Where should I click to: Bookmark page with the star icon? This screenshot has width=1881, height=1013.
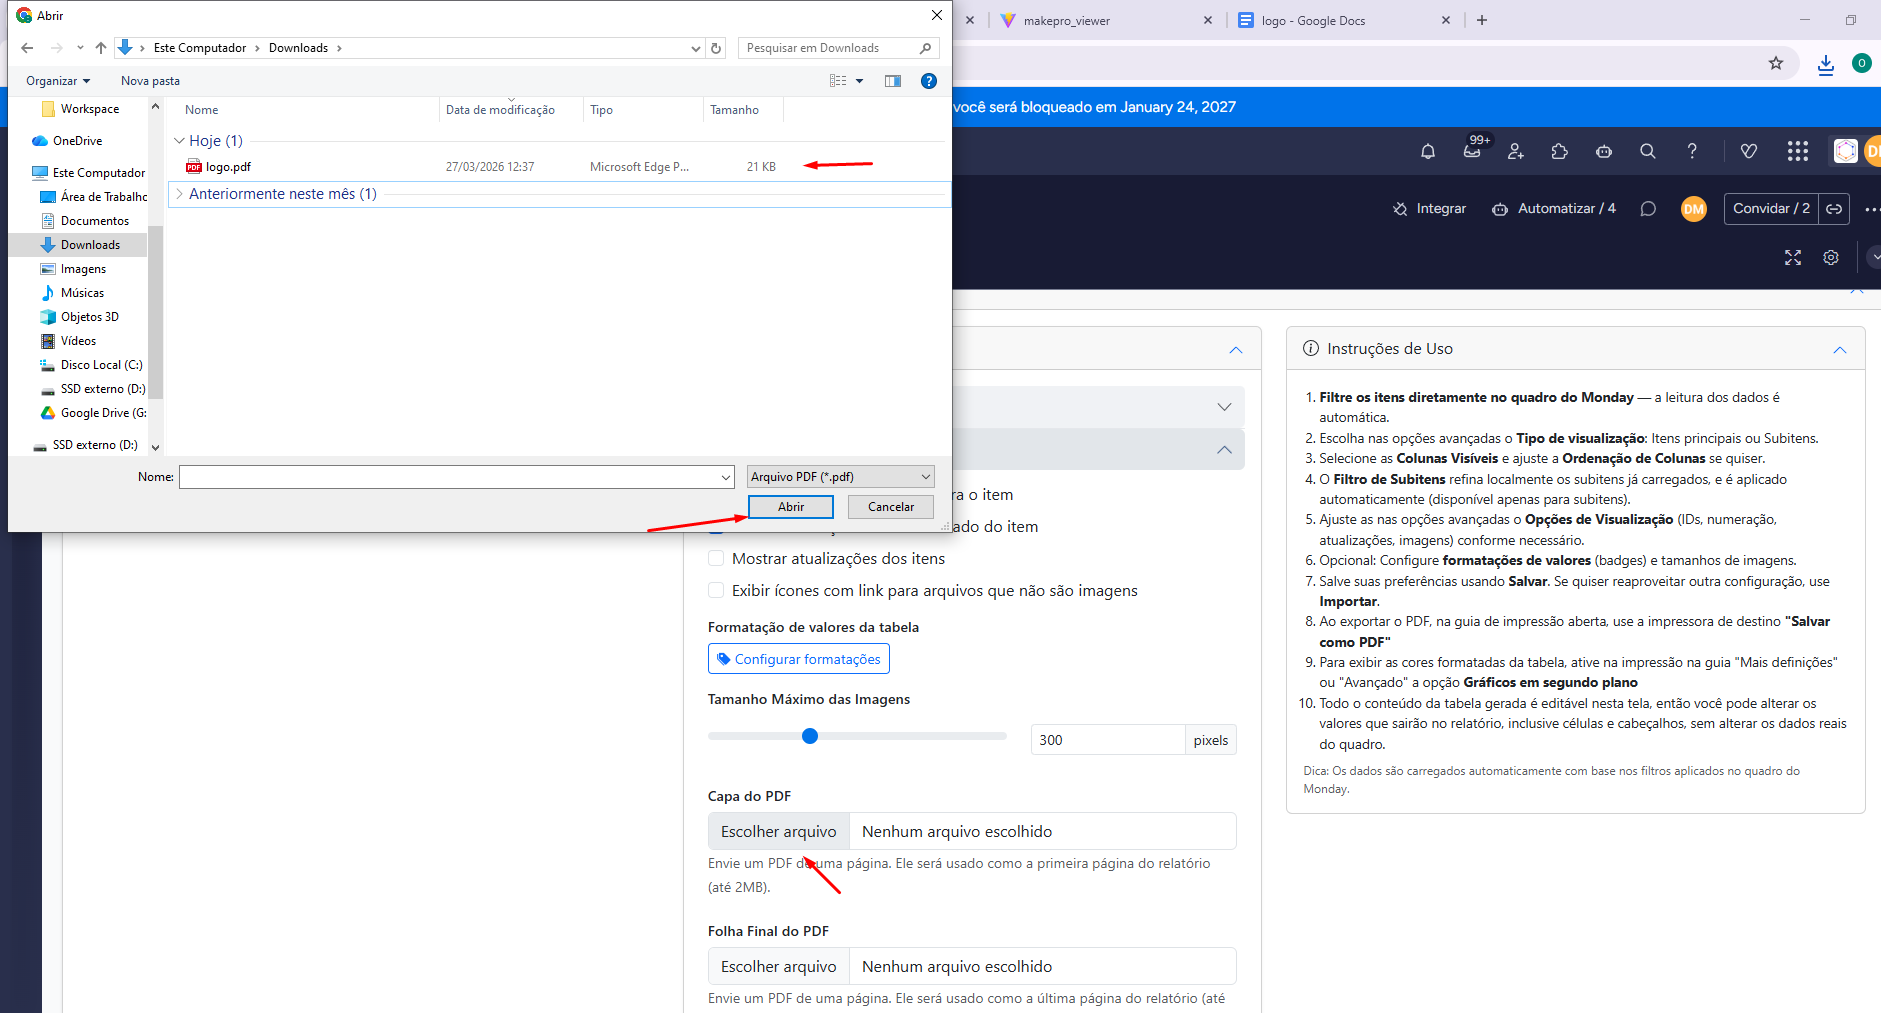pyautogui.click(x=1776, y=63)
